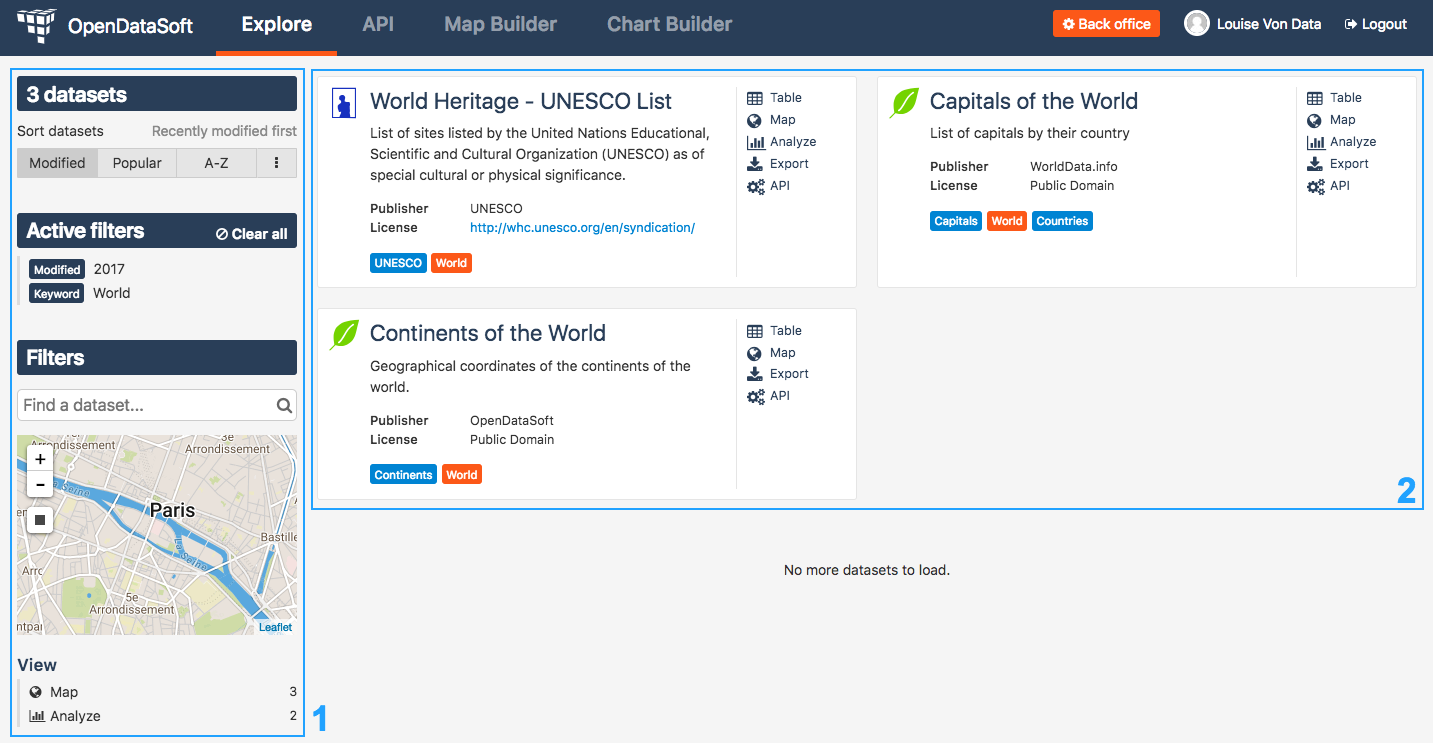The image size is (1433, 743).
Task: Open Map view for Capitals of the World
Action: (x=1331, y=120)
